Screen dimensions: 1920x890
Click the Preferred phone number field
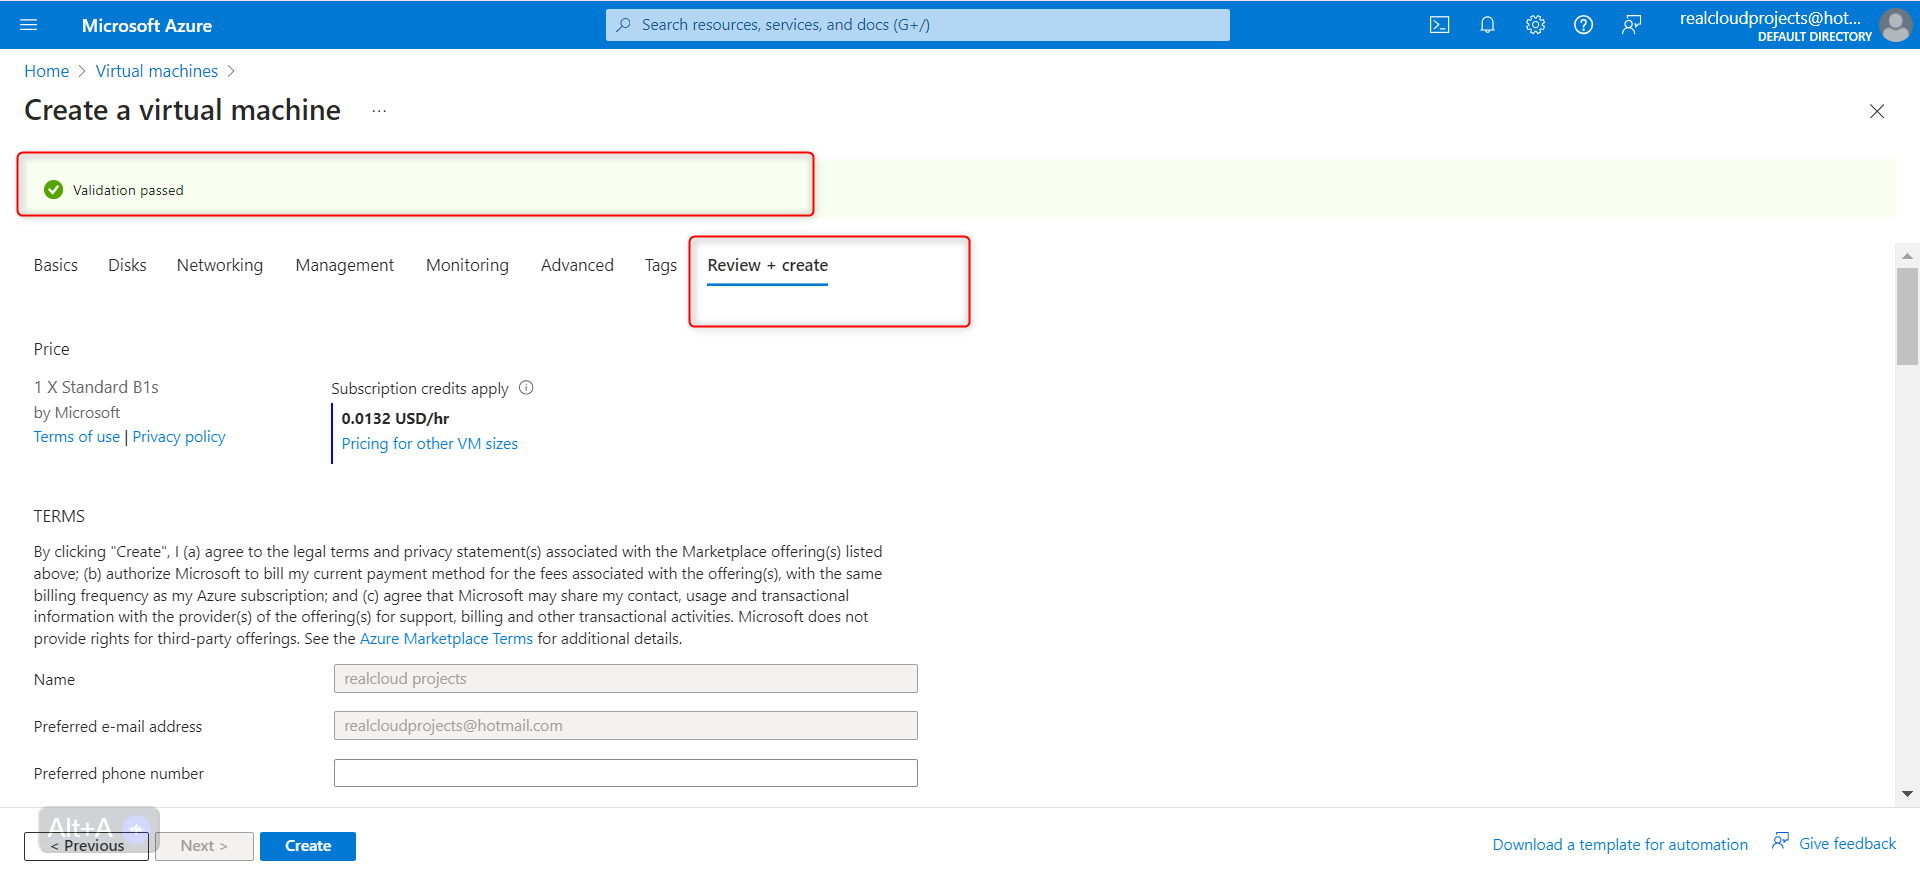[x=626, y=773]
